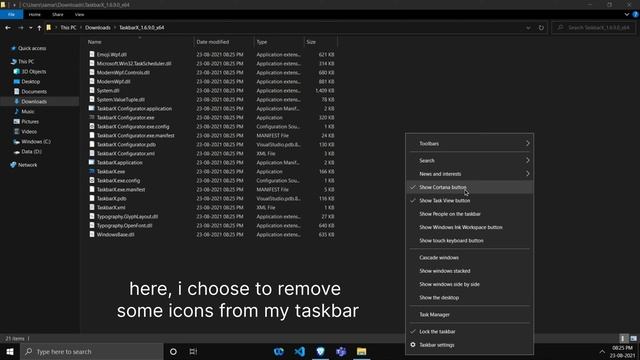Image resolution: width=640 pixels, height=360 pixels.
Task: Open the Windows Start menu
Action: [10, 351]
